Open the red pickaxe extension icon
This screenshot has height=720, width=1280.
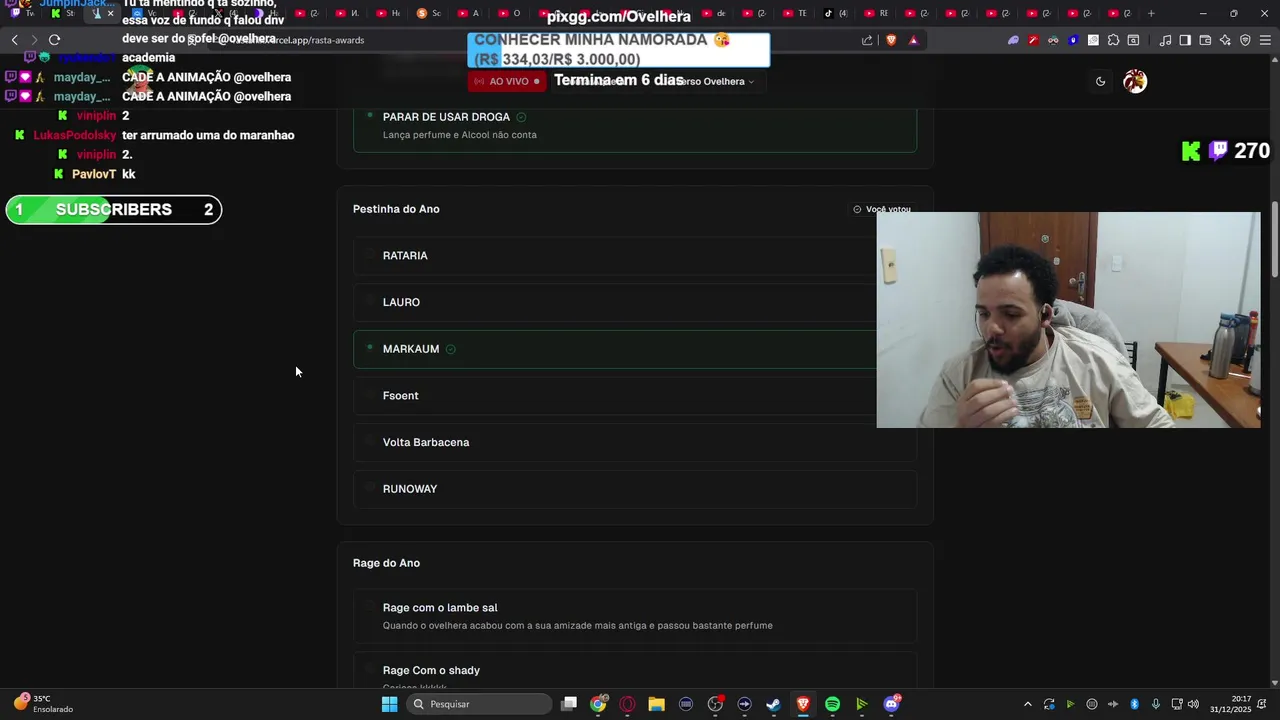1033,40
